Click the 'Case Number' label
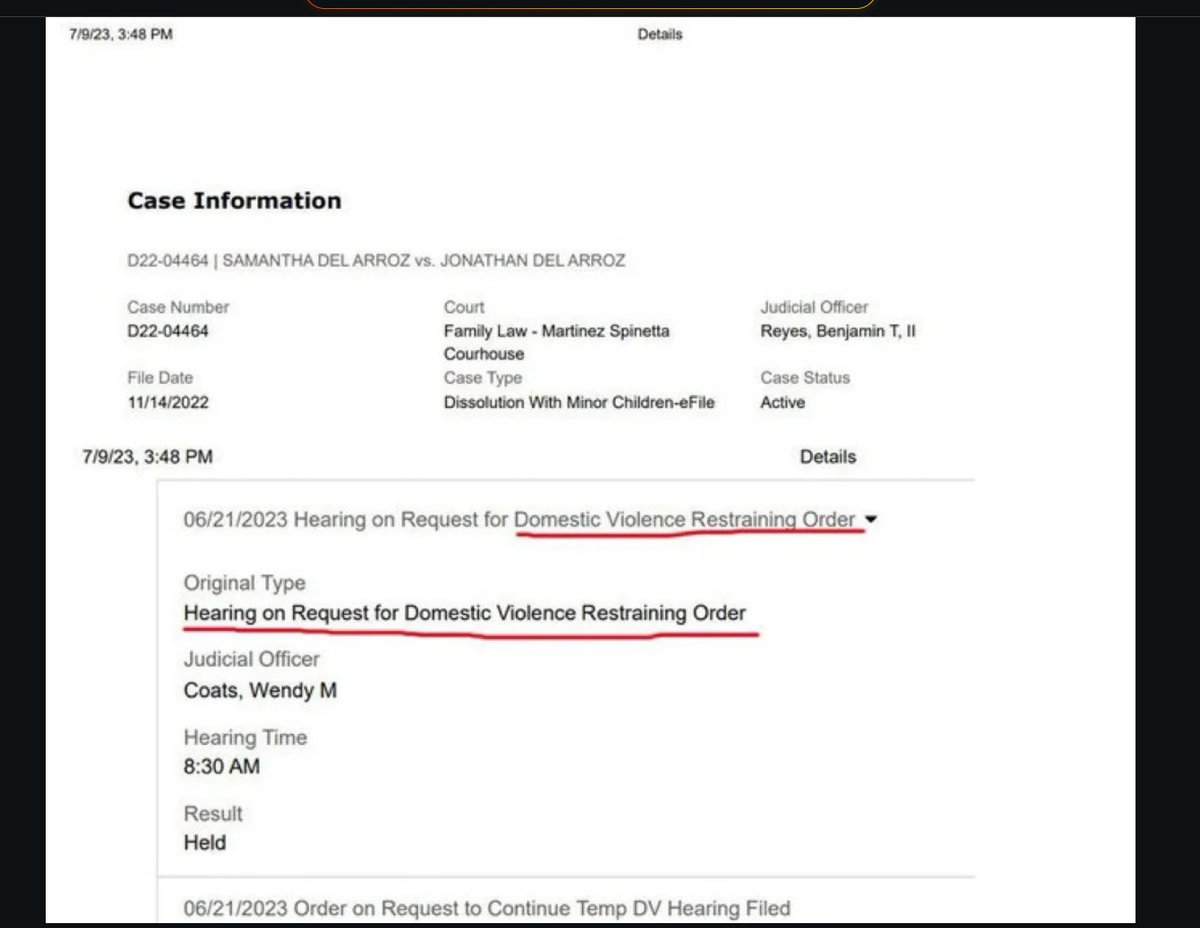This screenshot has height=928, width=1200. (178, 307)
